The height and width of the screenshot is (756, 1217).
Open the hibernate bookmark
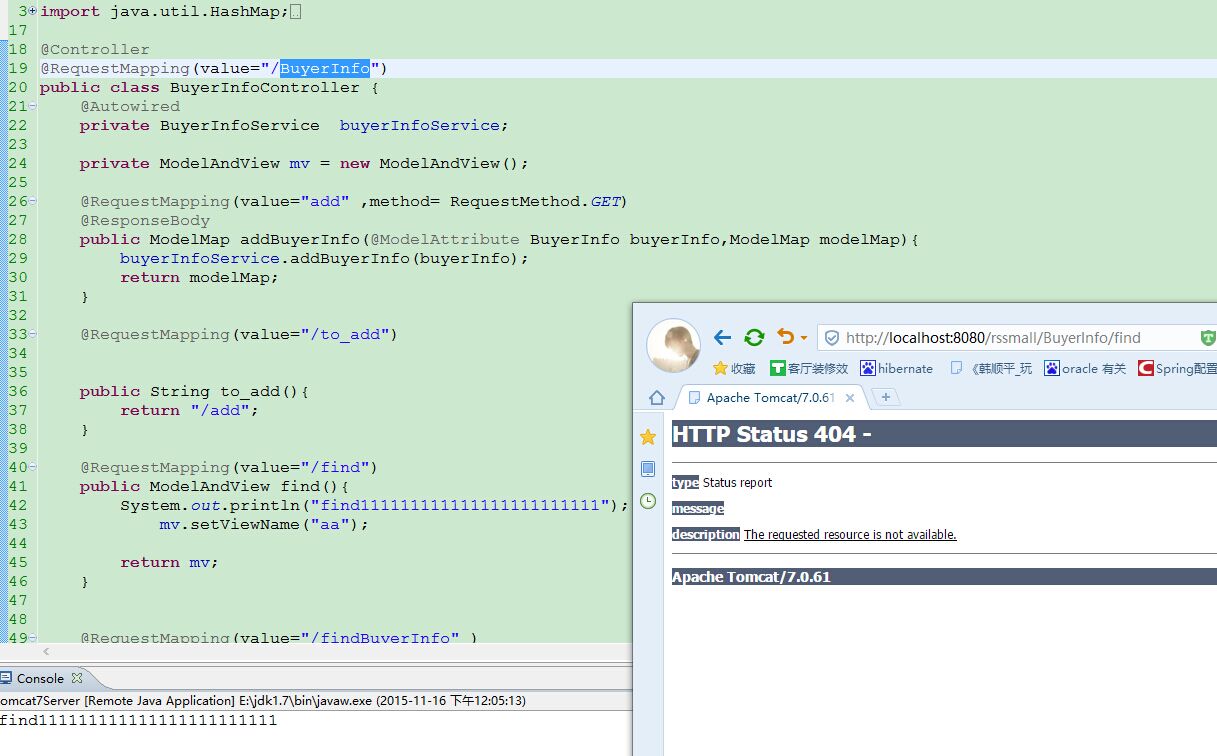point(896,368)
